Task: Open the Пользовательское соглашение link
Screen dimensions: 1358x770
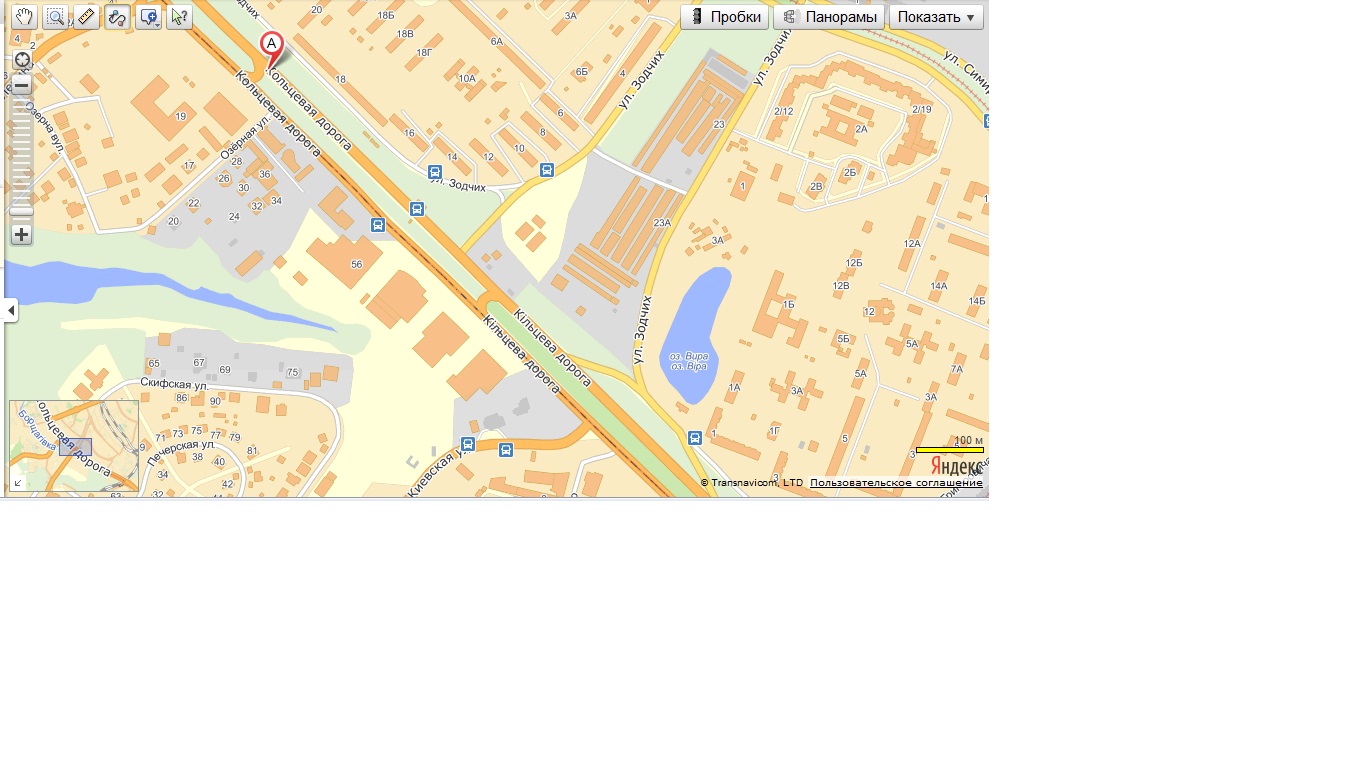Action: coord(896,483)
